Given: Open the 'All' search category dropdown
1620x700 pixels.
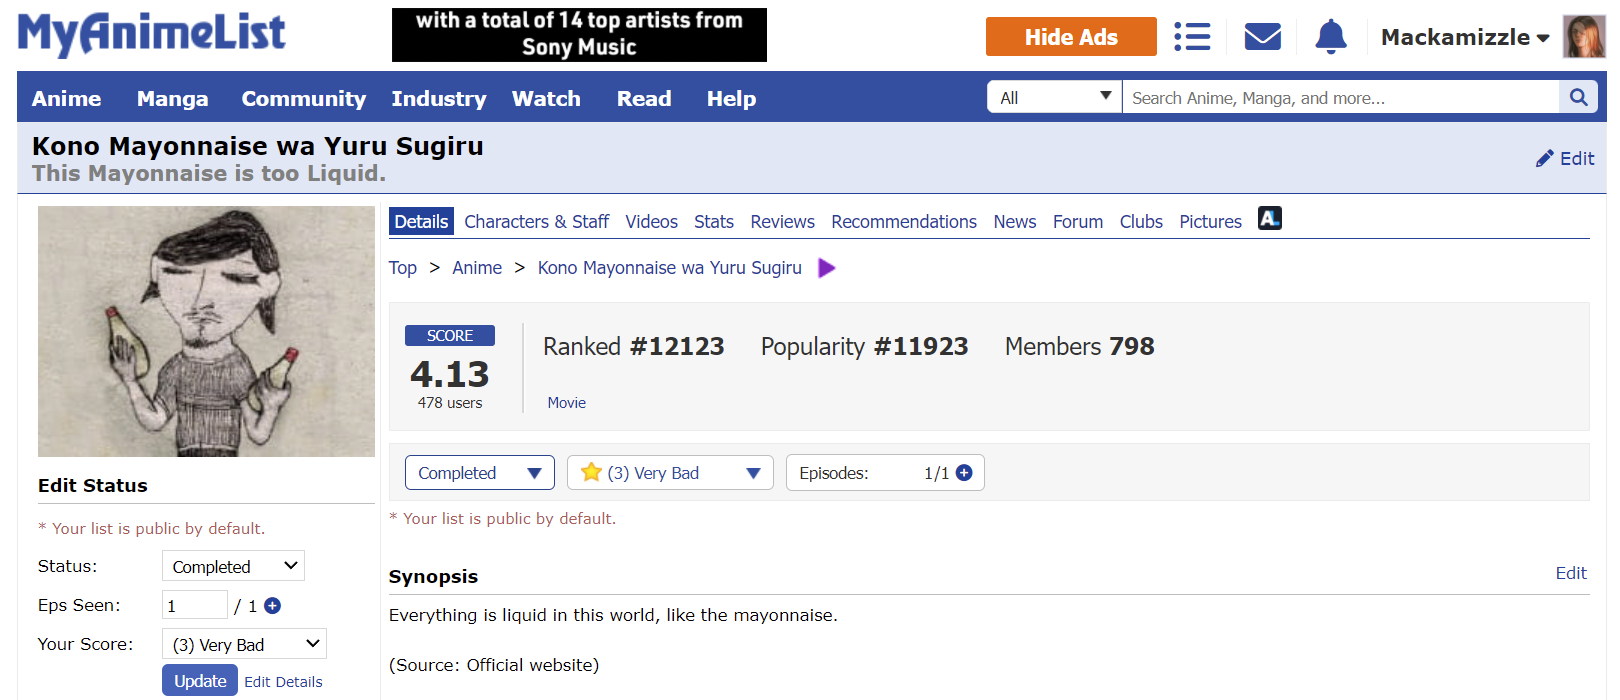Looking at the screenshot, I should (x=1055, y=97).
